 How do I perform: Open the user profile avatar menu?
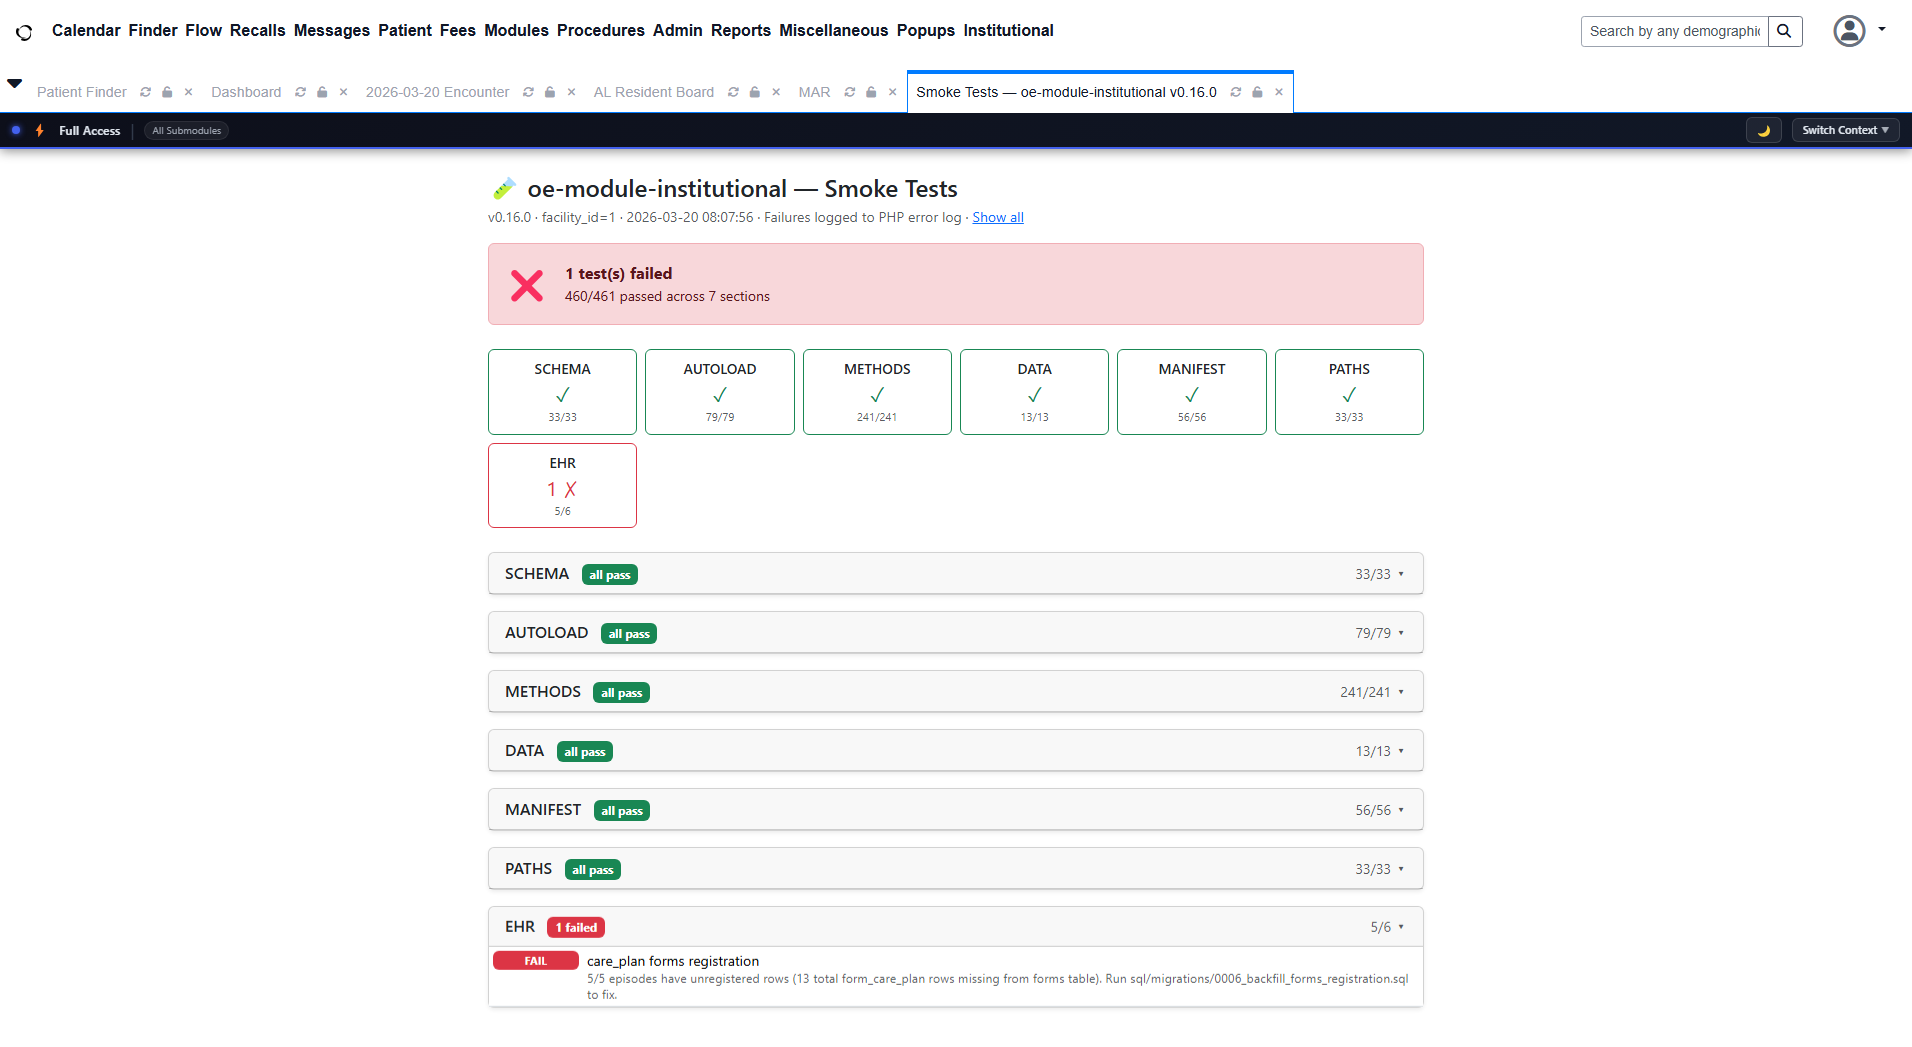click(x=1849, y=31)
